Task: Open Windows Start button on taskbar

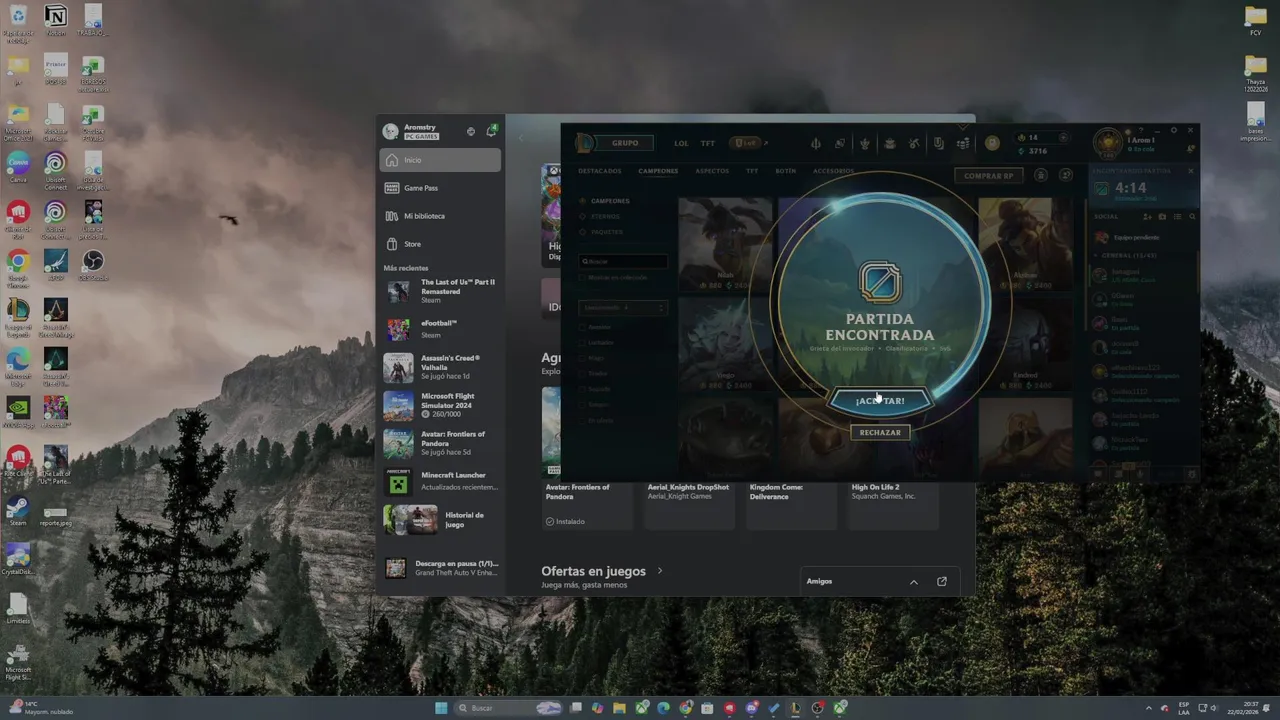Action: point(441,708)
